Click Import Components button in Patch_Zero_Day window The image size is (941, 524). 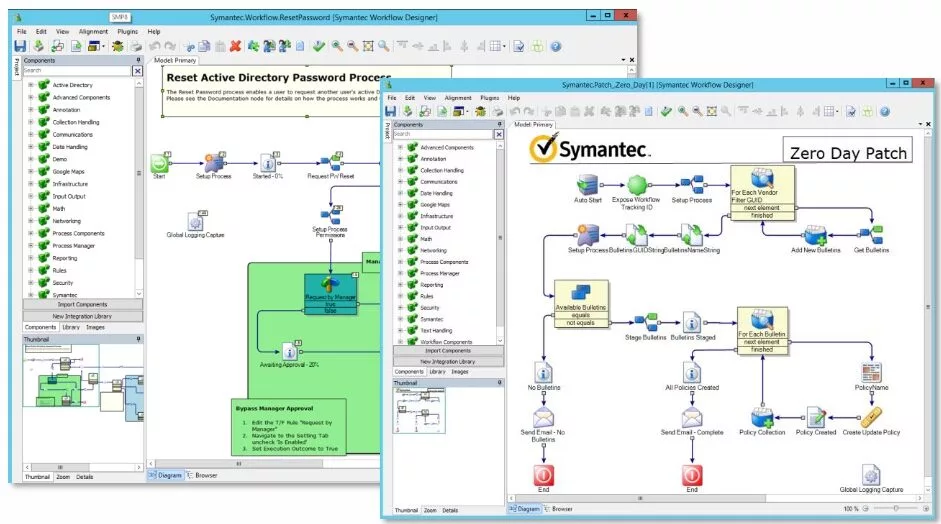[x=447, y=351]
